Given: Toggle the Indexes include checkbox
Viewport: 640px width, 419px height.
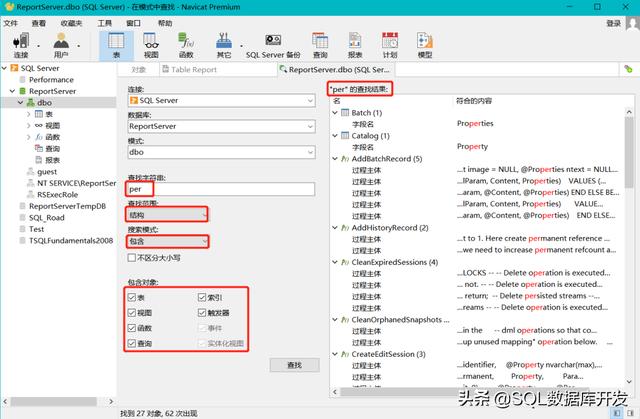Looking at the screenshot, I should (x=202, y=297).
